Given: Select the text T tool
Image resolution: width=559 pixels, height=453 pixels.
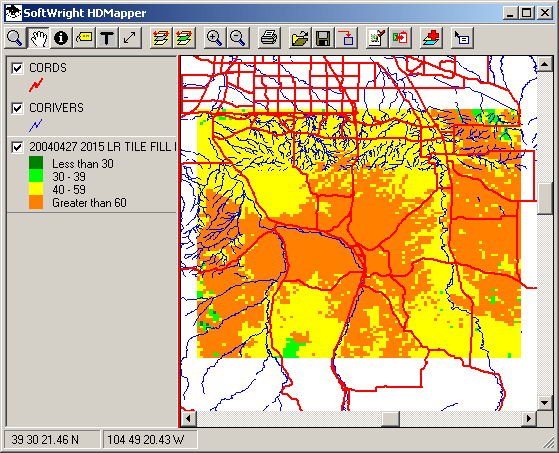Looking at the screenshot, I should point(107,38).
